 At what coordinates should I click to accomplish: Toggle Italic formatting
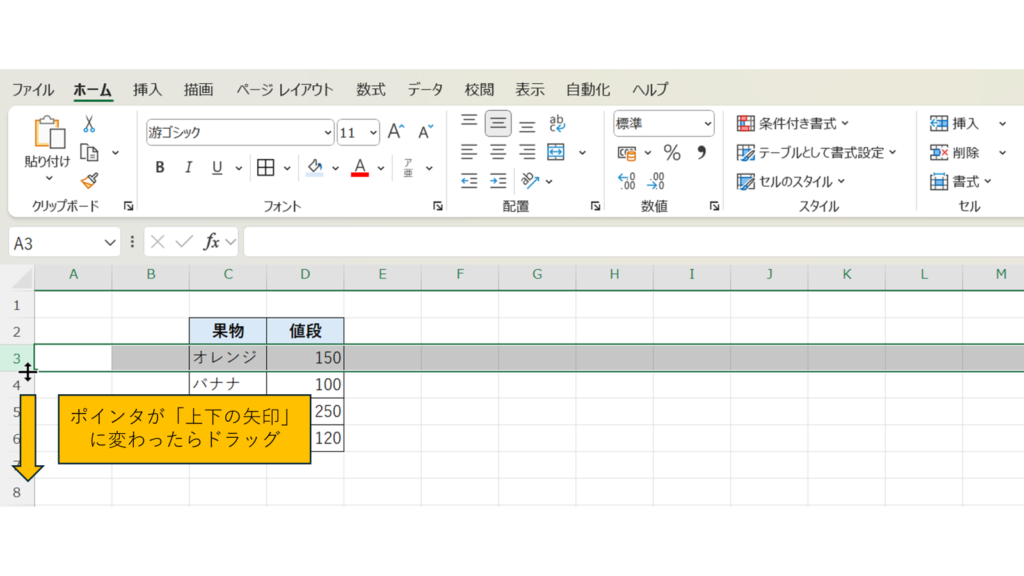(187, 168)
